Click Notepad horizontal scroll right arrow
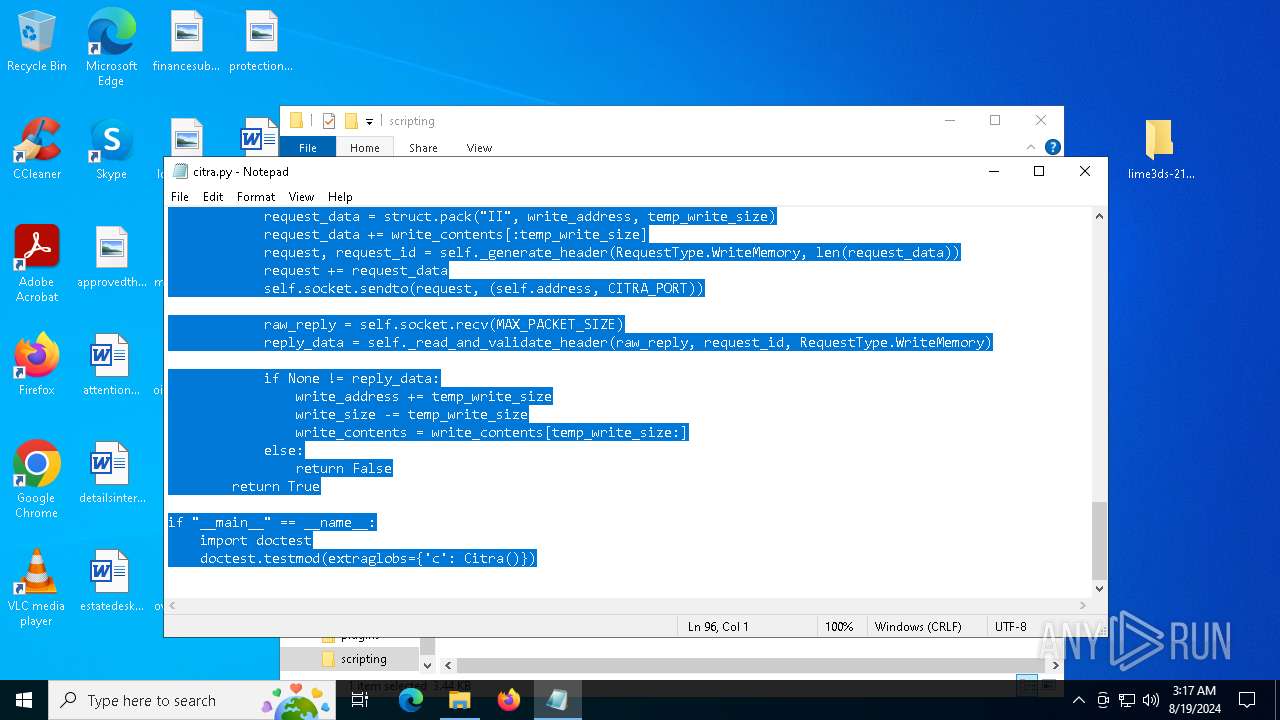This screenshot has width=1280, height=720. (x=1082, y=605)
